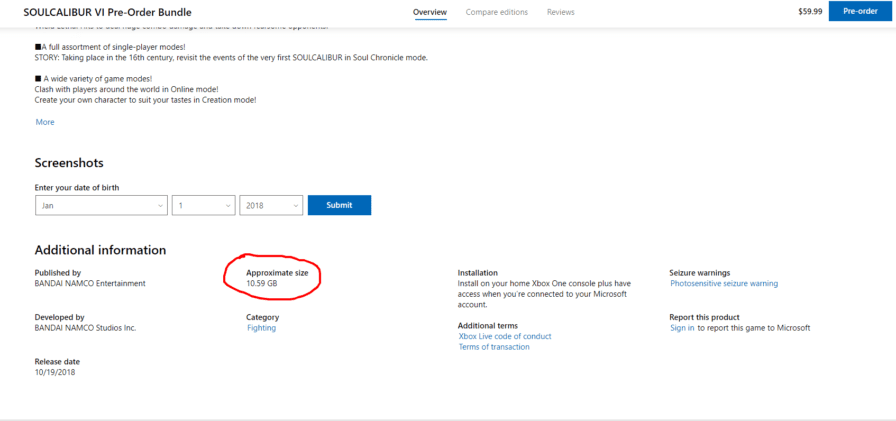Expand description with More link
The width and height of the screenshot is (896, 421).
pyautogui.click(x=45, y=122)
